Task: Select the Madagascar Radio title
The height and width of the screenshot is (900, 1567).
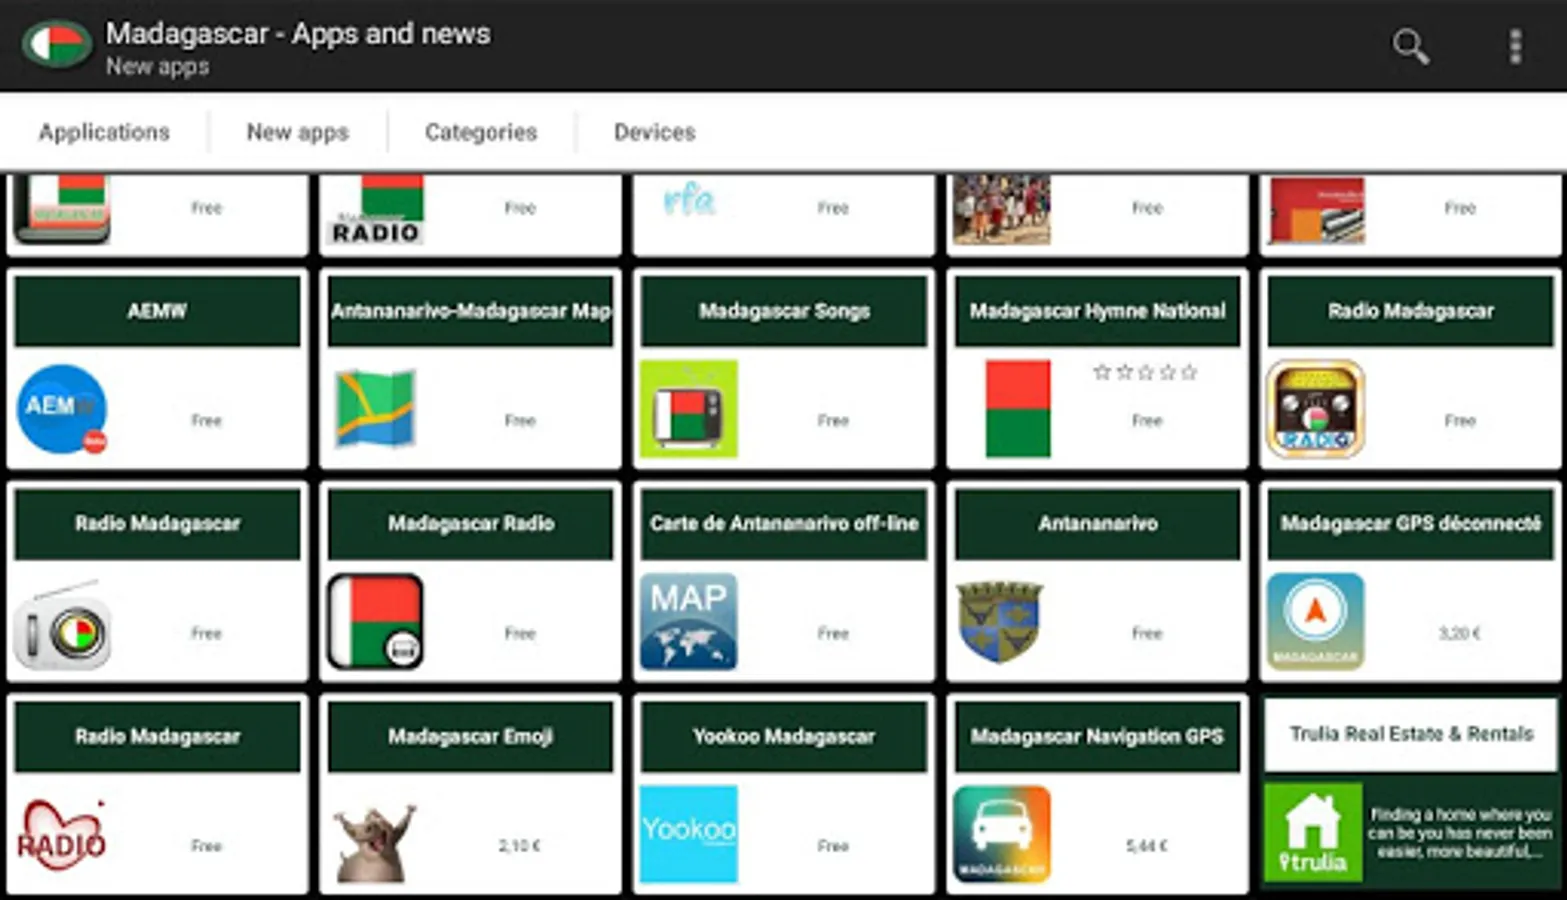Action: click(x=470, y=523)
